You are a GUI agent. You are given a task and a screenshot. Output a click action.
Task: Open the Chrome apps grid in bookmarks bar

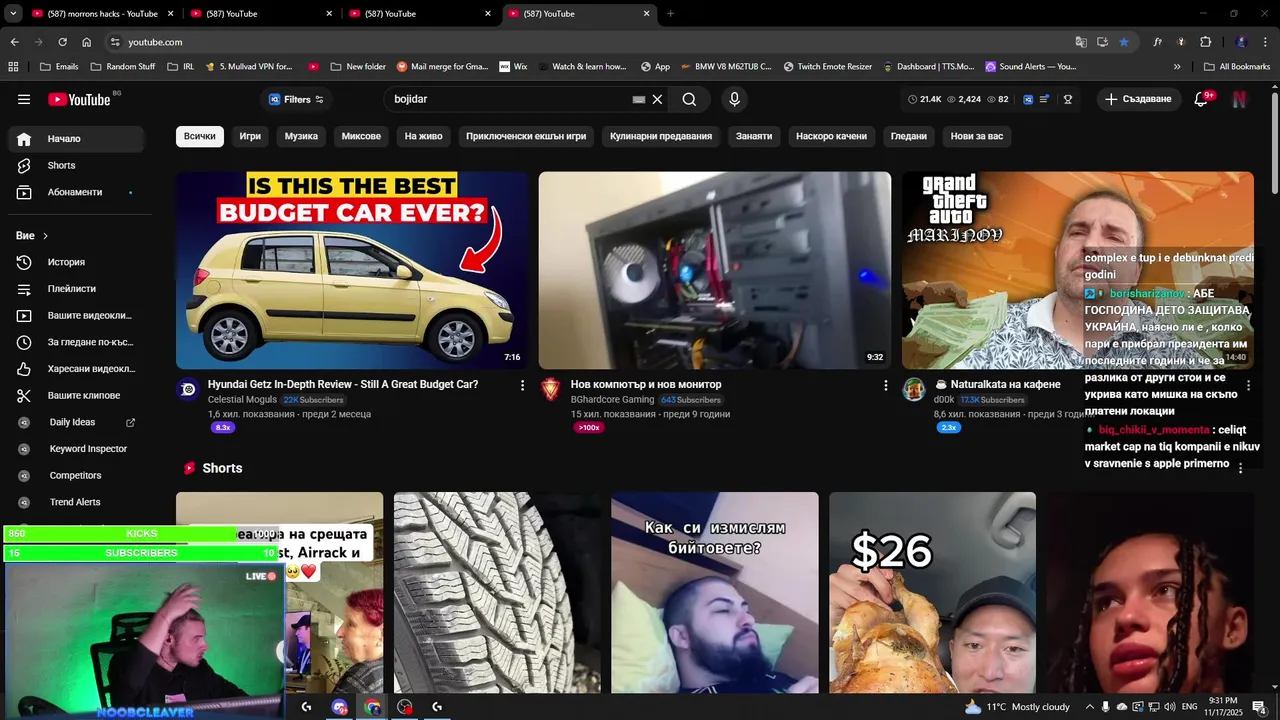13,67
